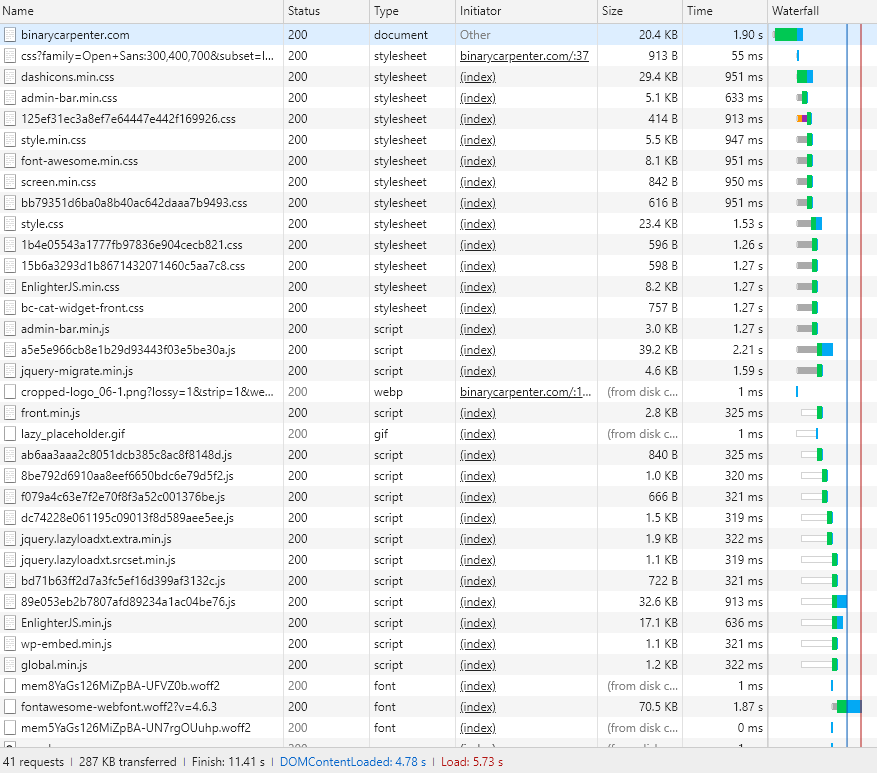Click the image icon beside cropped-logo_06-1.png
This screenshot has width=877, height=773.
coord(10,392)
